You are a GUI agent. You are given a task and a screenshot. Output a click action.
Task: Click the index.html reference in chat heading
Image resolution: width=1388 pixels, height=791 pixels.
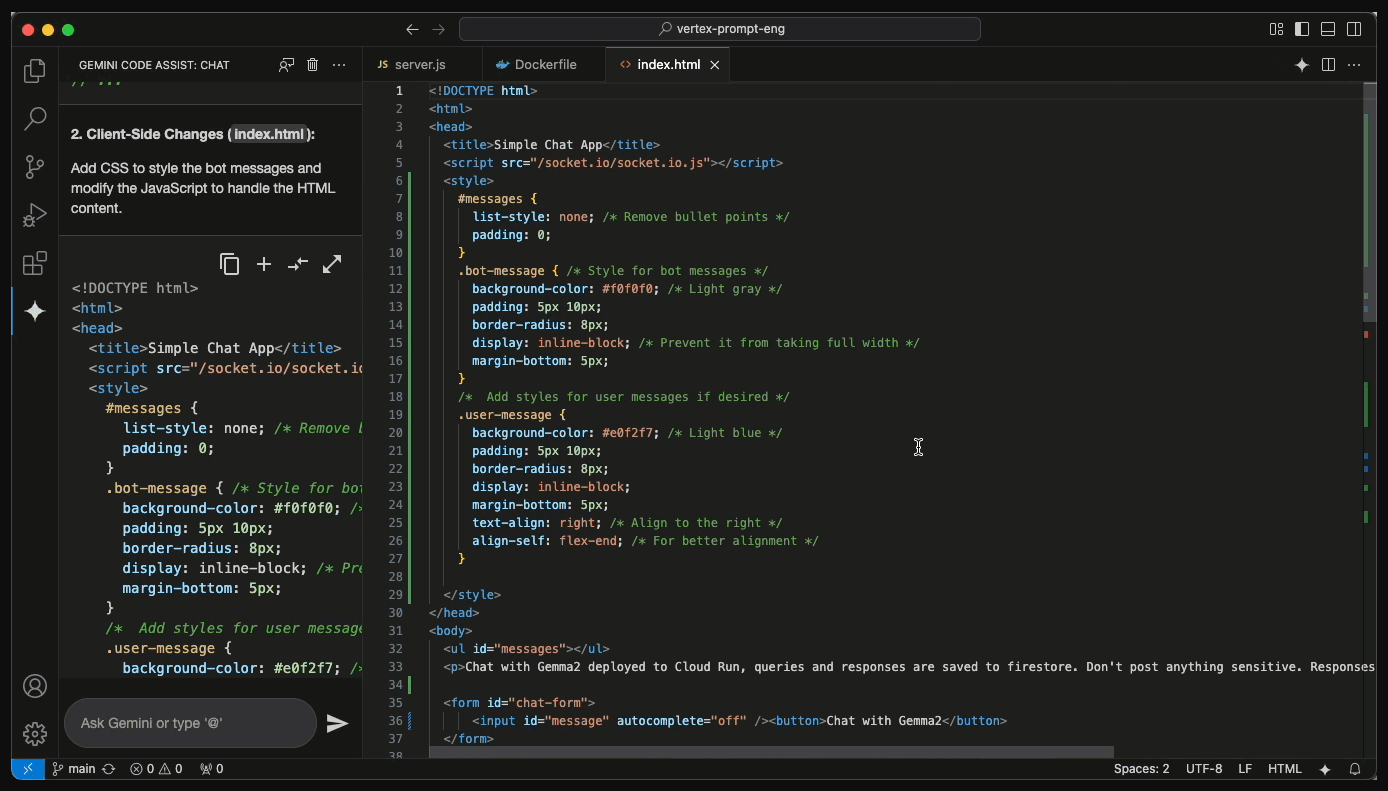coord(269,134)
